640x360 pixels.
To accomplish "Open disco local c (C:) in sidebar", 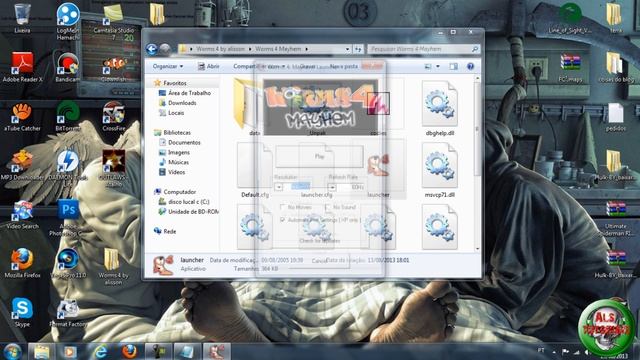I will click(189, 202).
